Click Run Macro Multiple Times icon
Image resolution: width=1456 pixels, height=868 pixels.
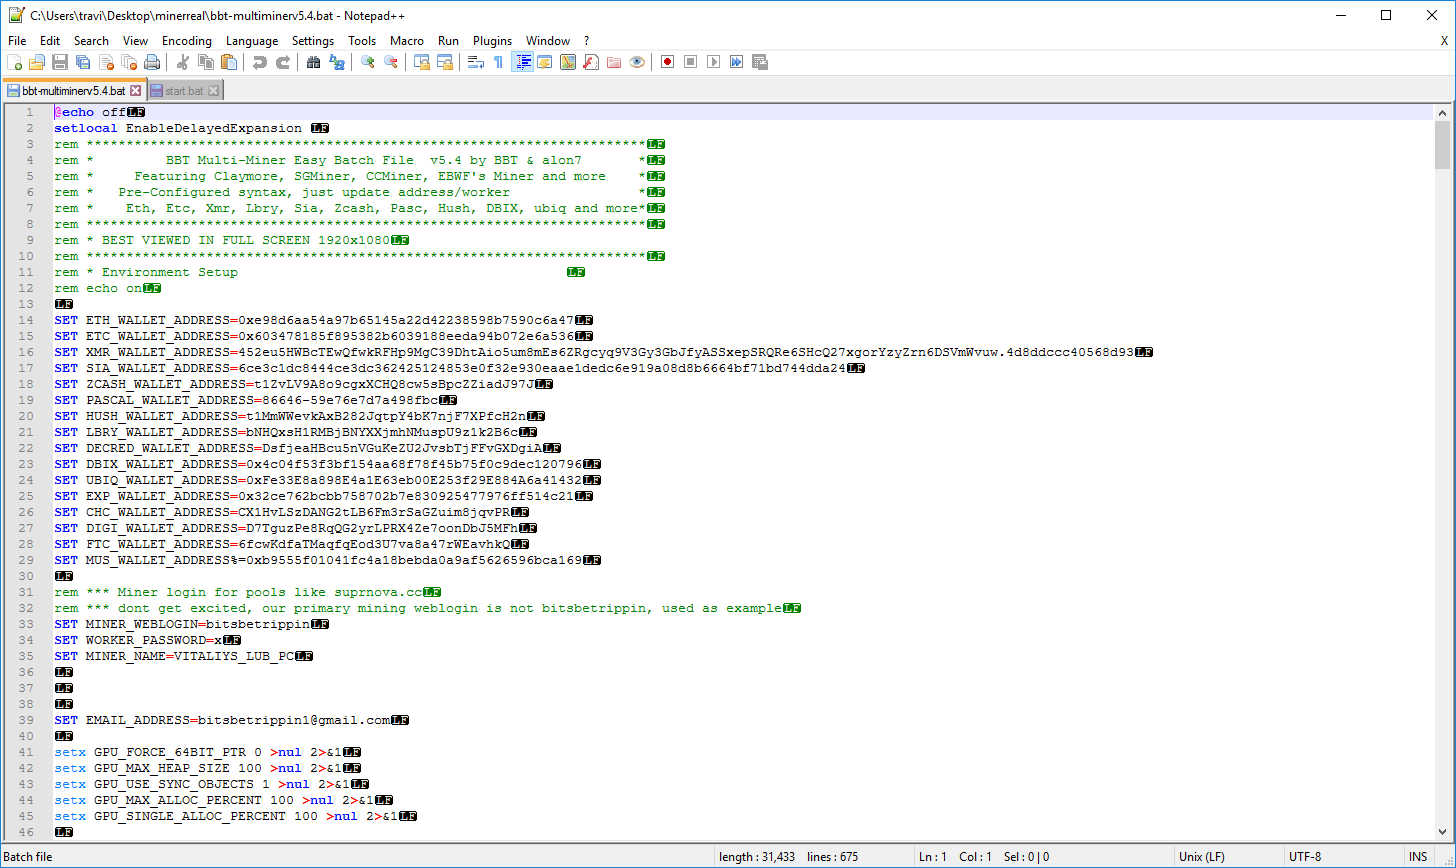pos(736,62)
